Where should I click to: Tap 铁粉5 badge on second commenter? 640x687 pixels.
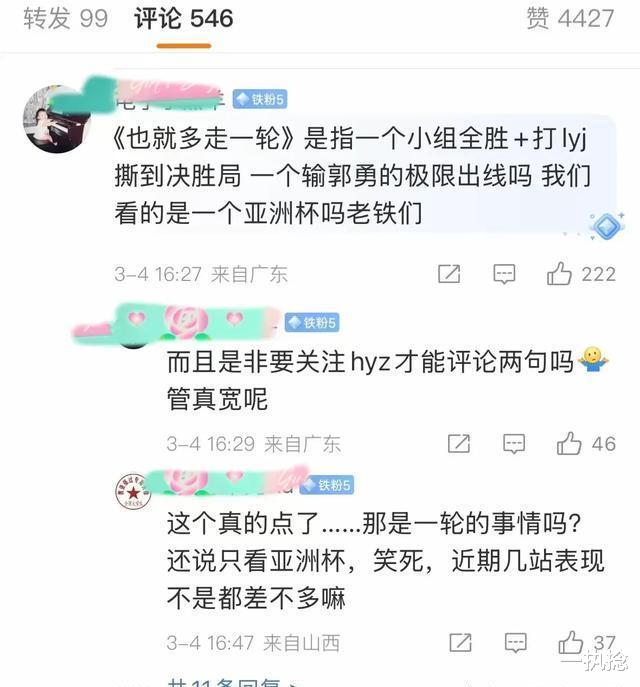click(312, 322)
